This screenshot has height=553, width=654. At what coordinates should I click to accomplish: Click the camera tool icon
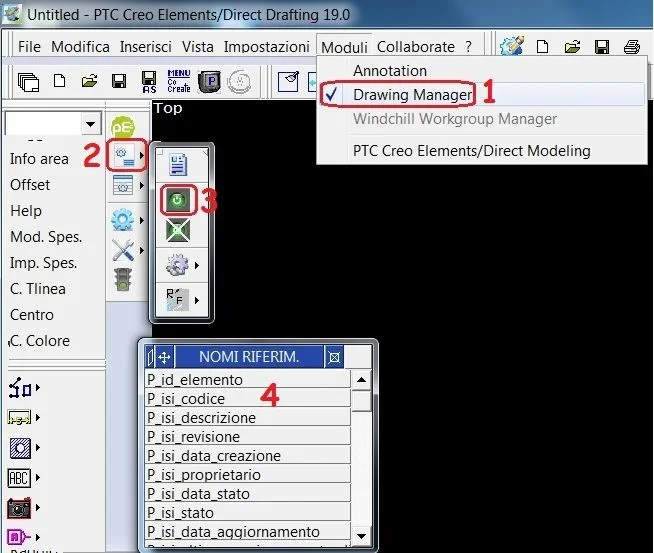(19, 508)
